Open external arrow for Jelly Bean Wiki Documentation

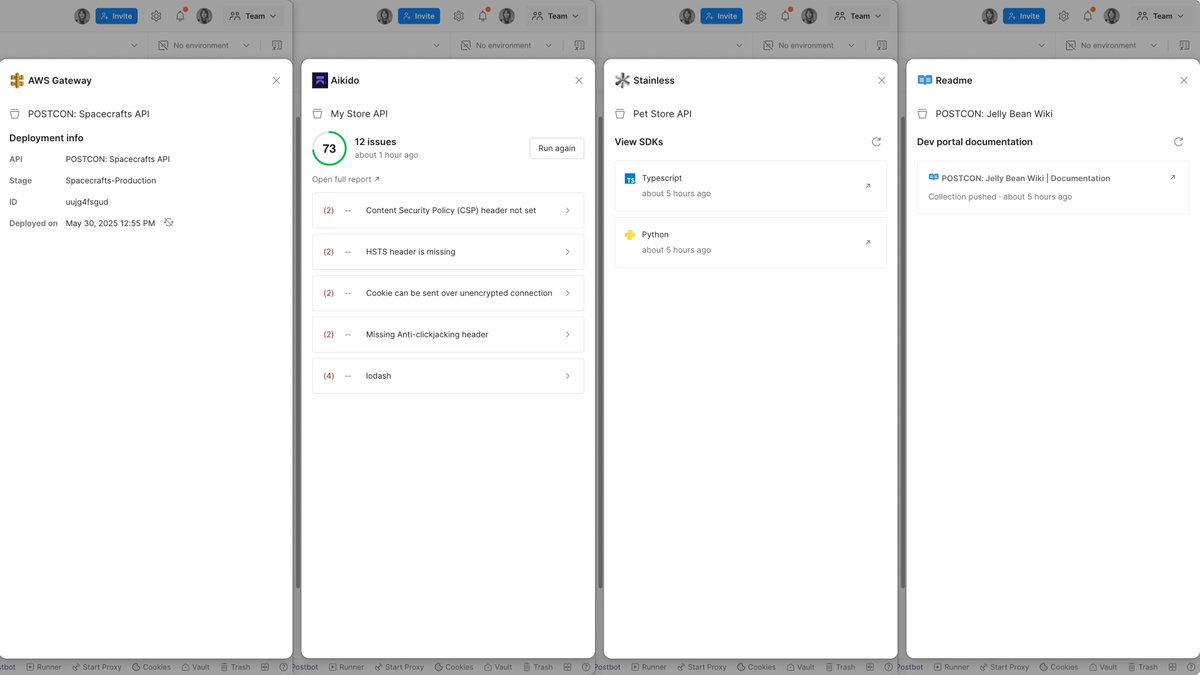click(x=1173, y=178)
